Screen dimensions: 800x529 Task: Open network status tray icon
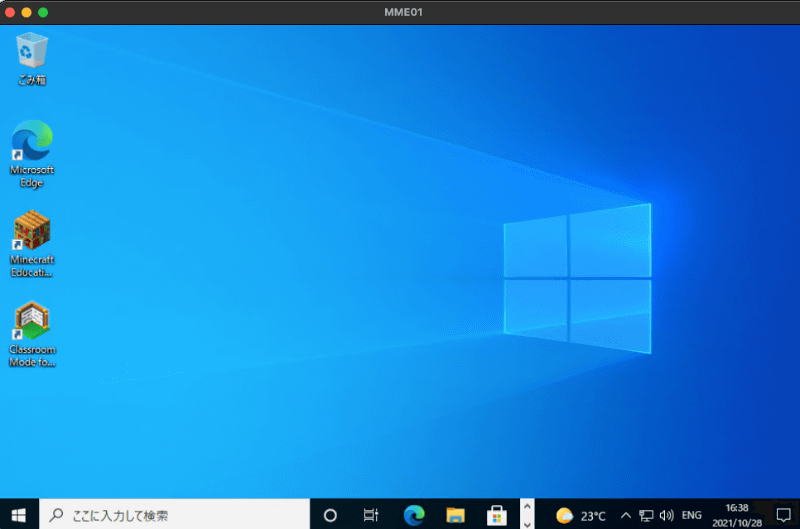click(x=646, y=516)
